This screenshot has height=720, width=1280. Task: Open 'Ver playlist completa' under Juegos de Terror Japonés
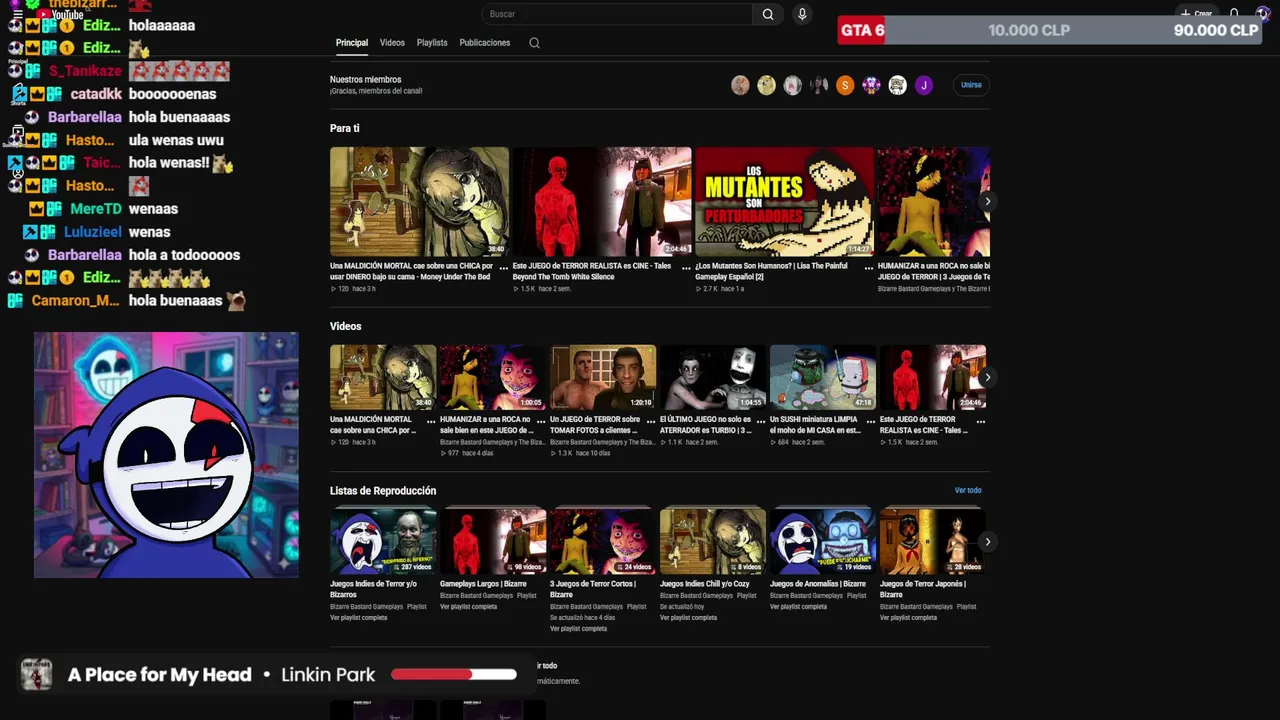(908, 618)
